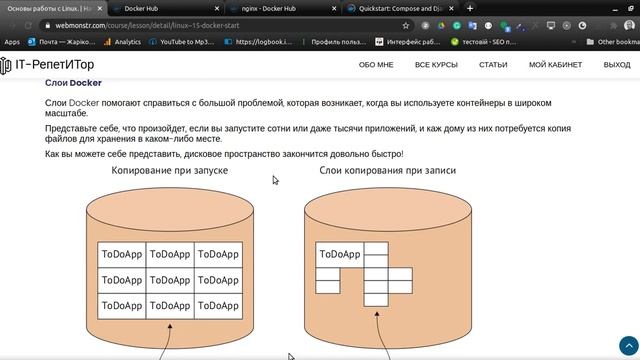Open the Почта — Жаріко... bookmark
This screenshot has height=360, width=640.
pos(61,42)
